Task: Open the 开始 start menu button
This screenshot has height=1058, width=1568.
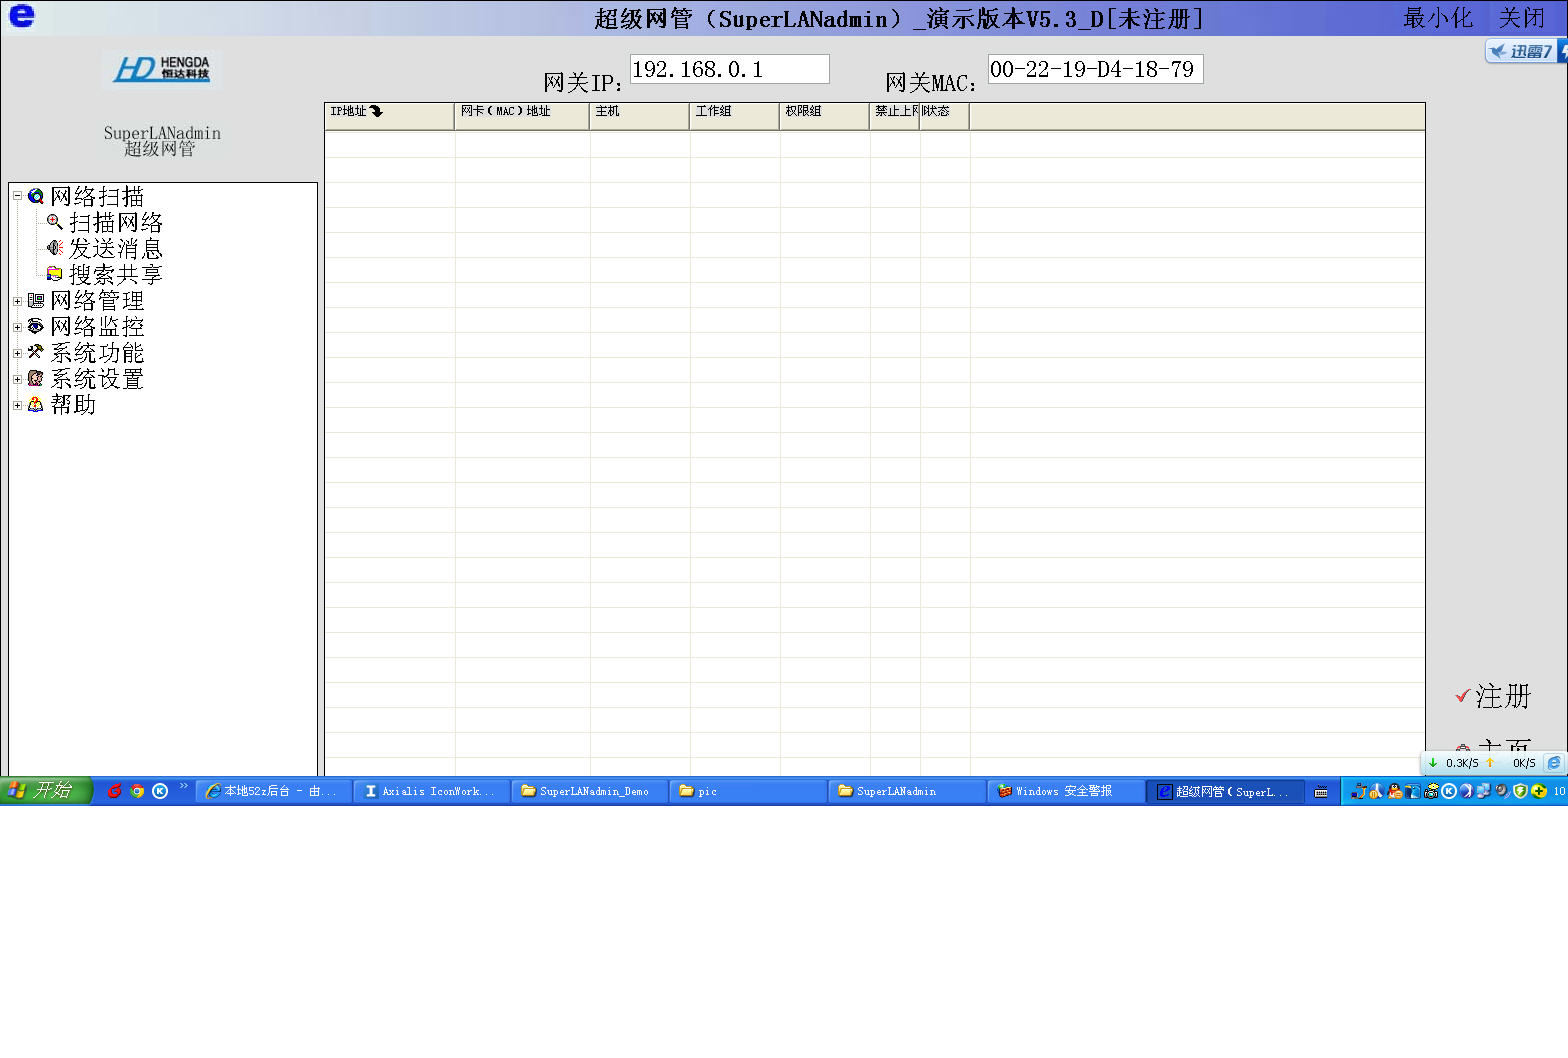Action: pyautogui.click(x=46, y=791)
